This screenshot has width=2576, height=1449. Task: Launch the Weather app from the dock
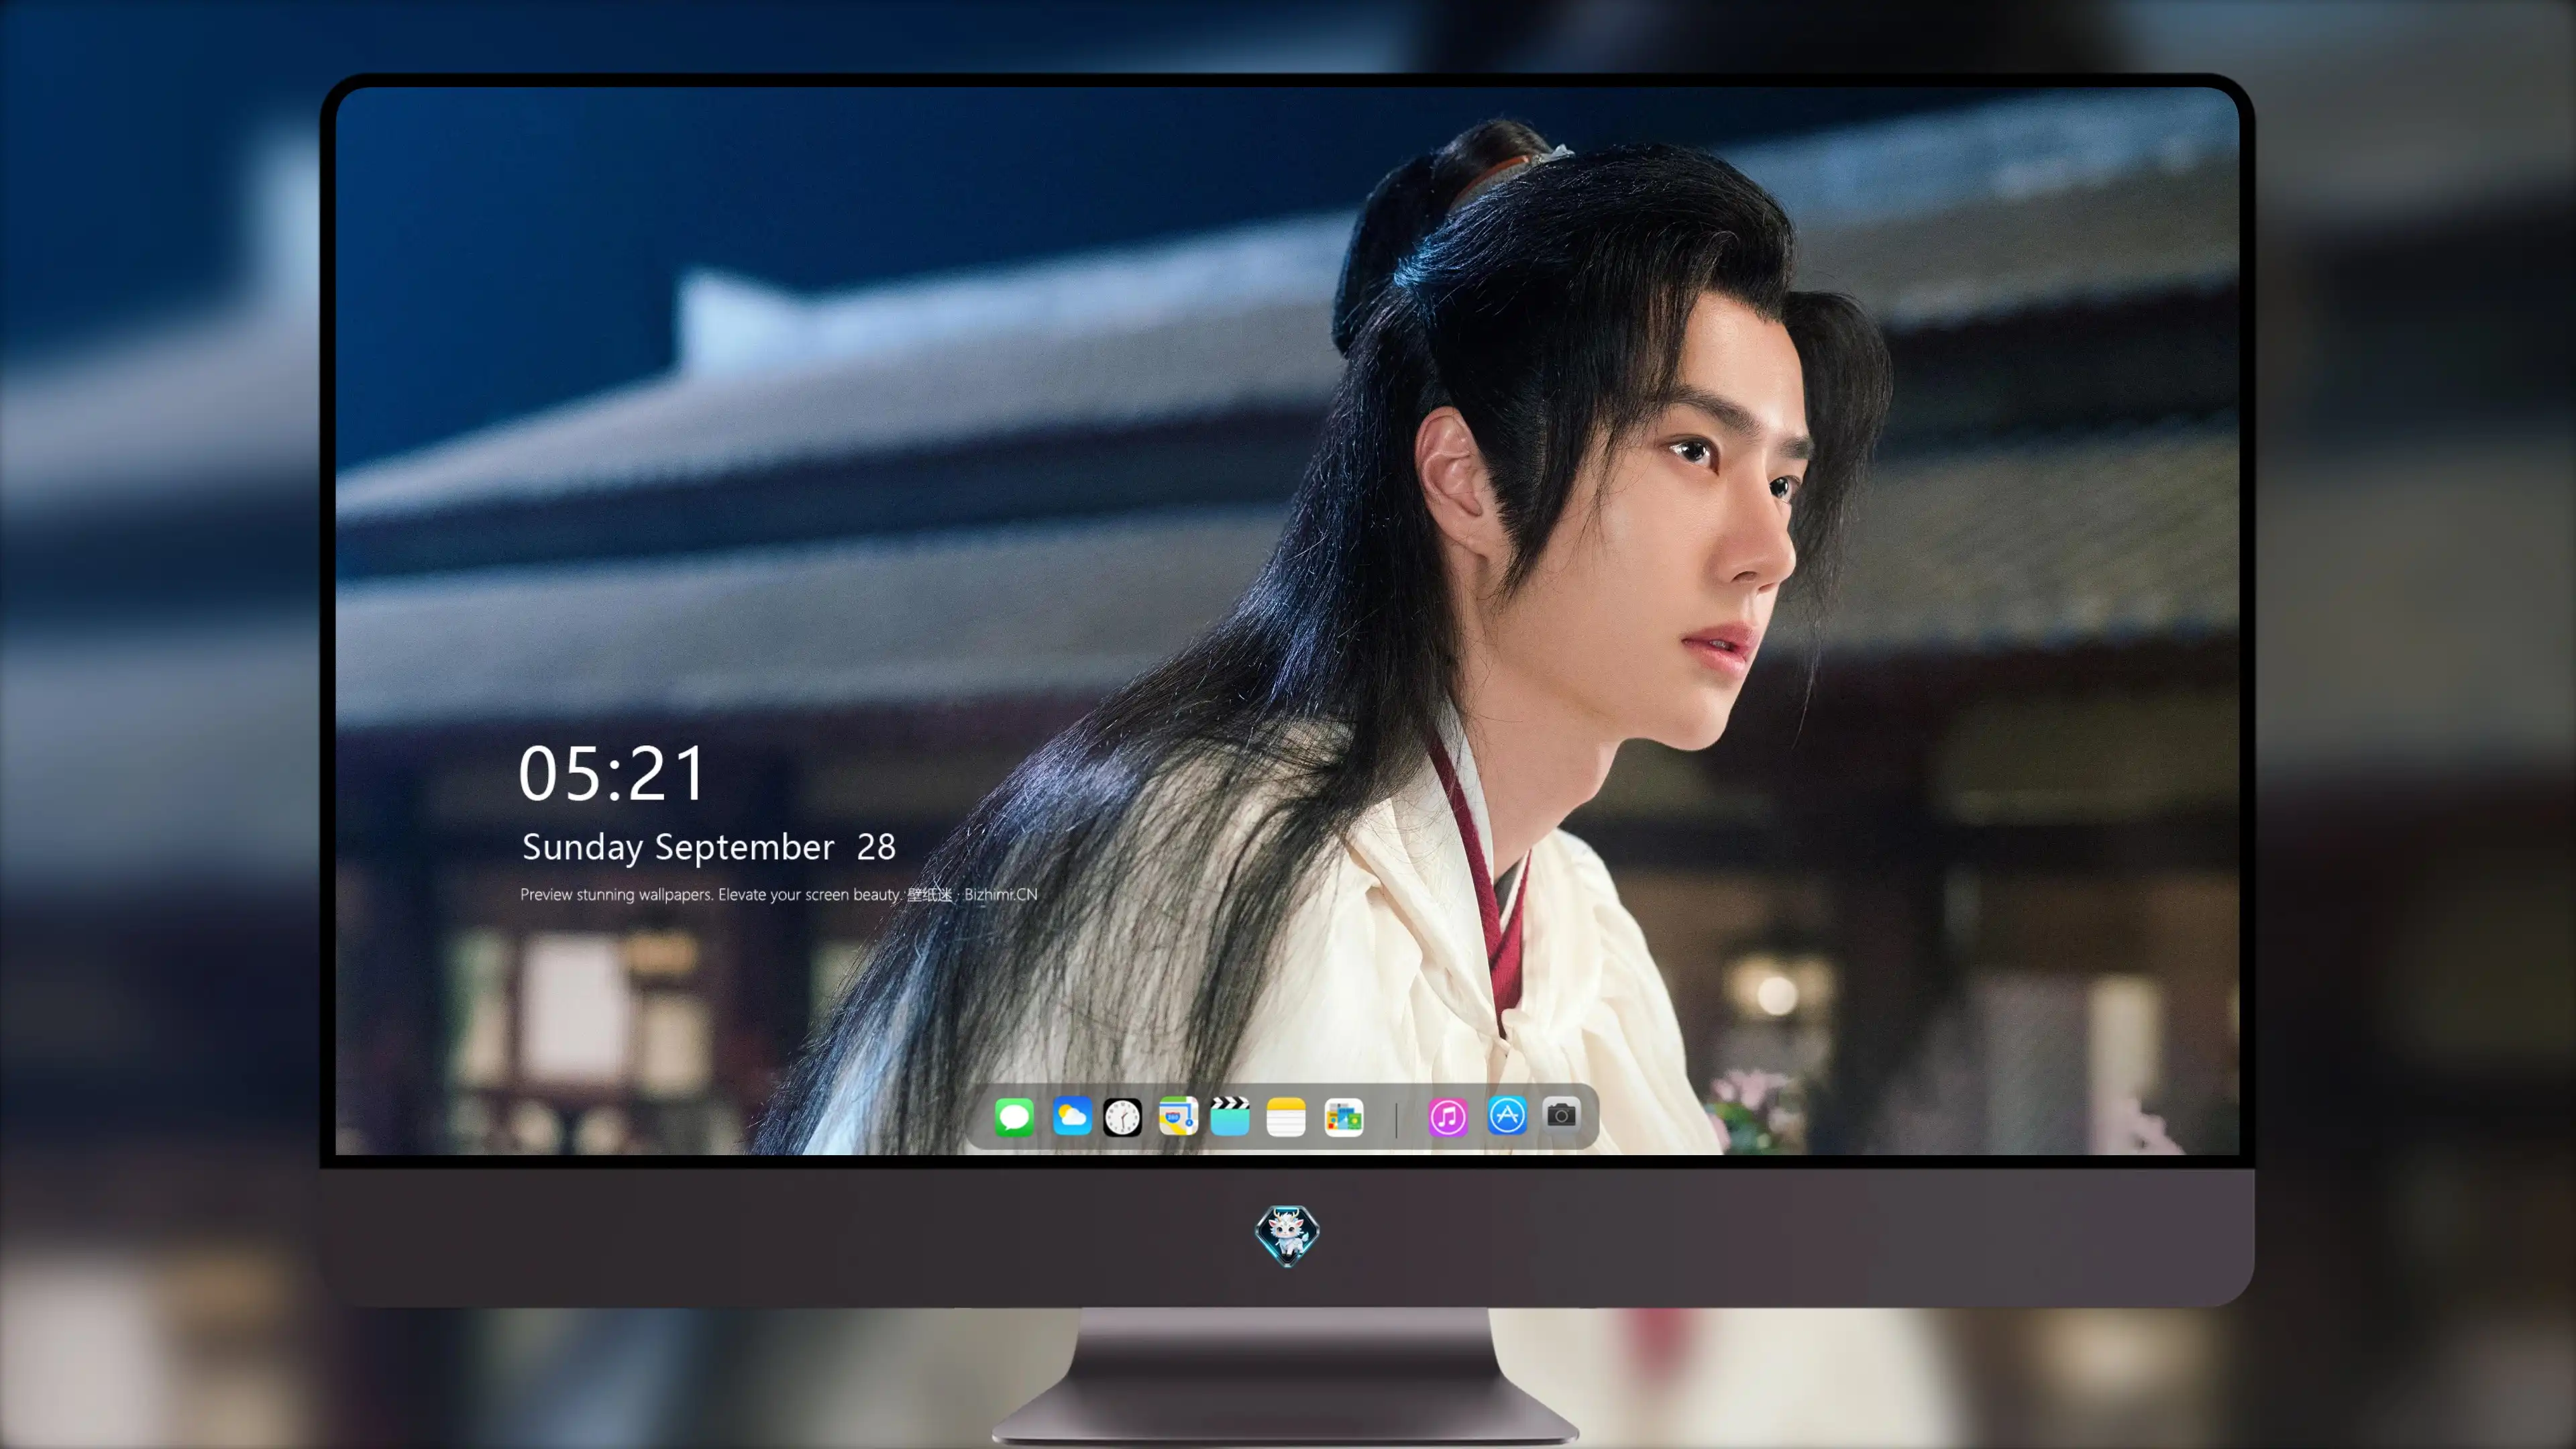(1071, 1116)
